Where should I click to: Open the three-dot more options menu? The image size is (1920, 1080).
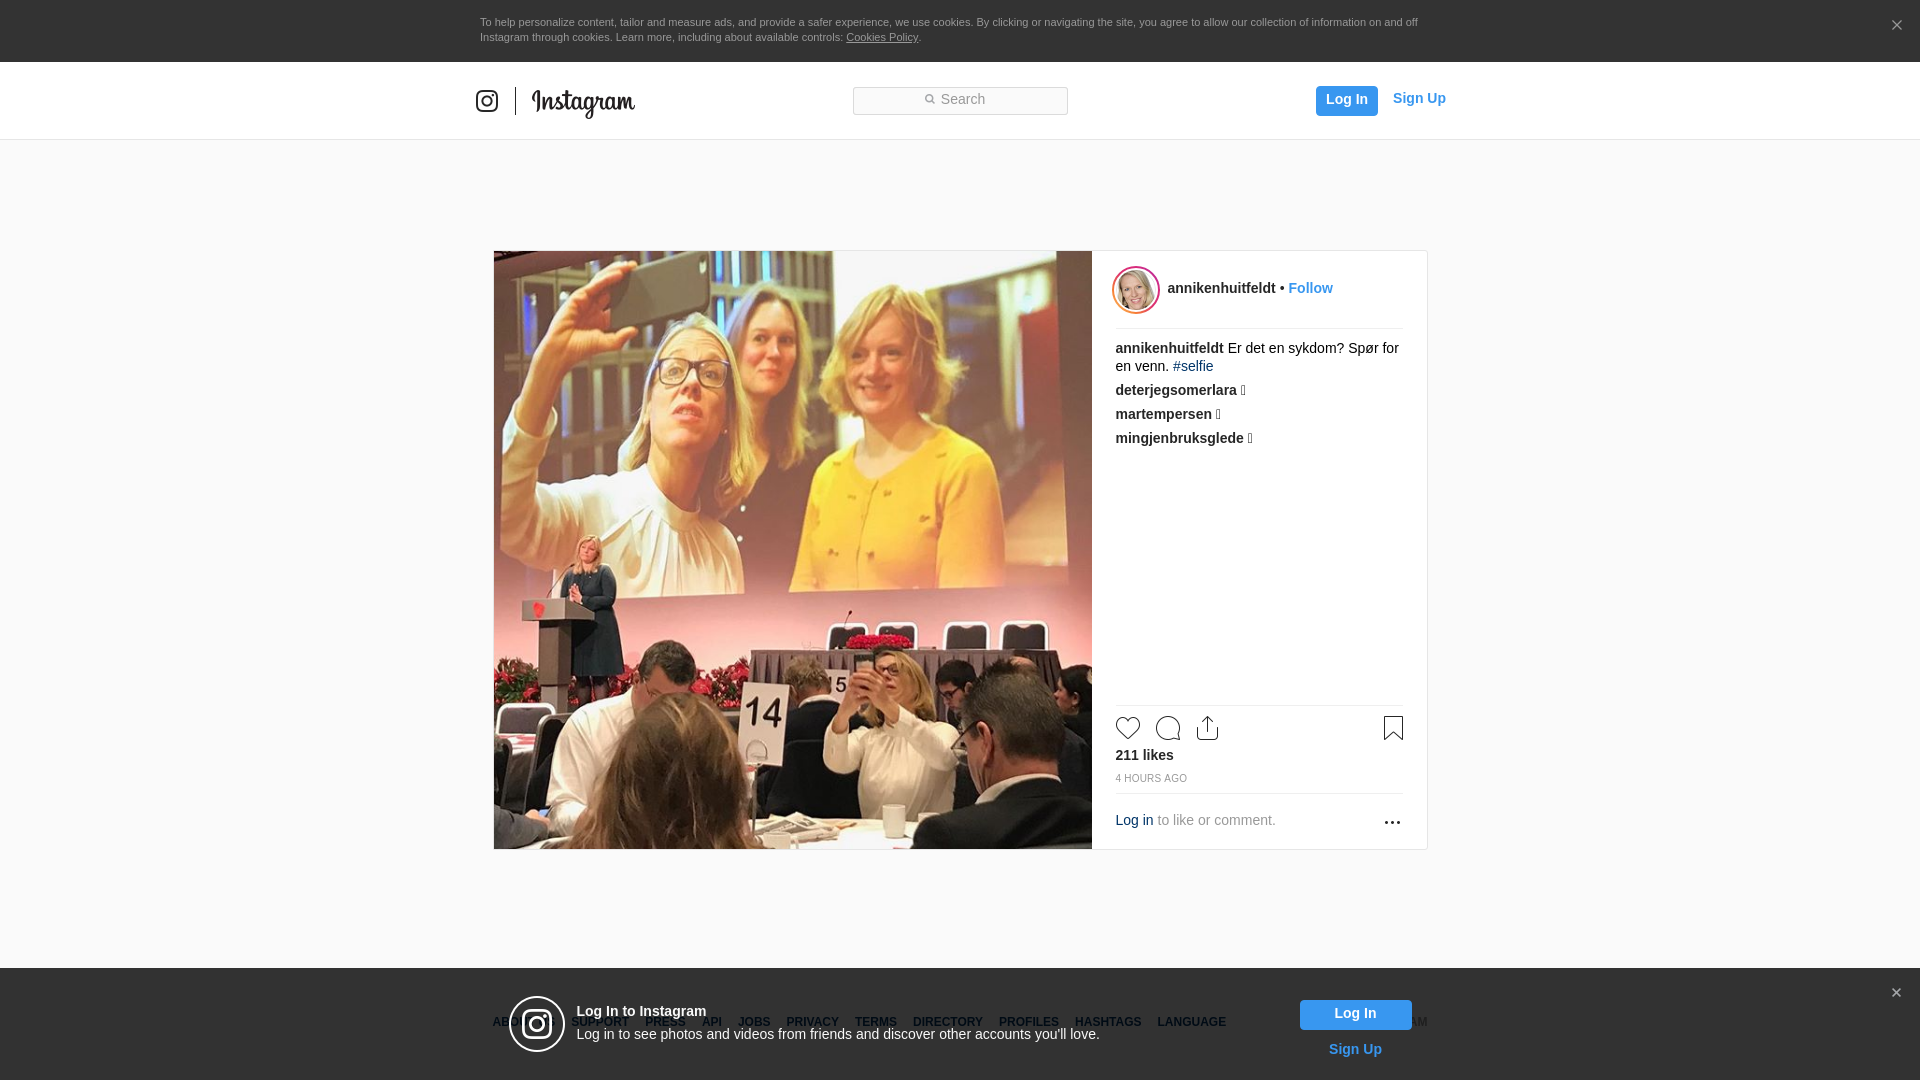[1392, 822]
